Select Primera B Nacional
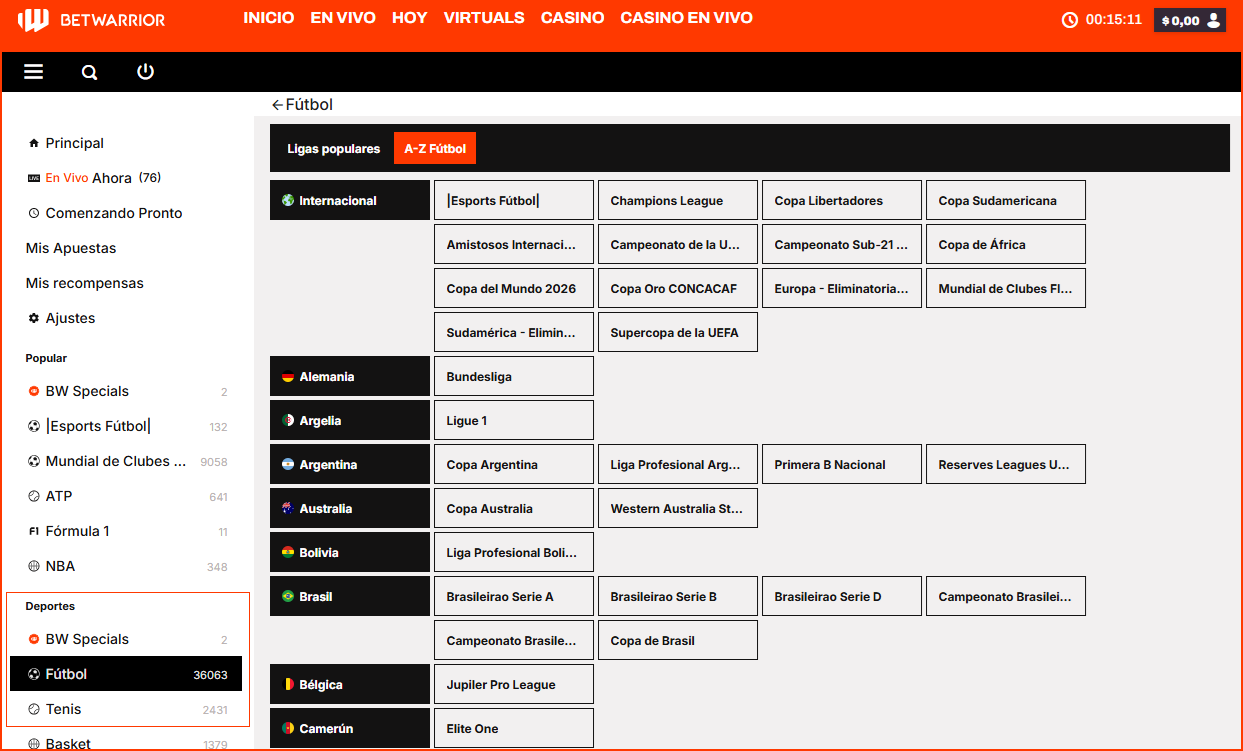 point(842,464)
